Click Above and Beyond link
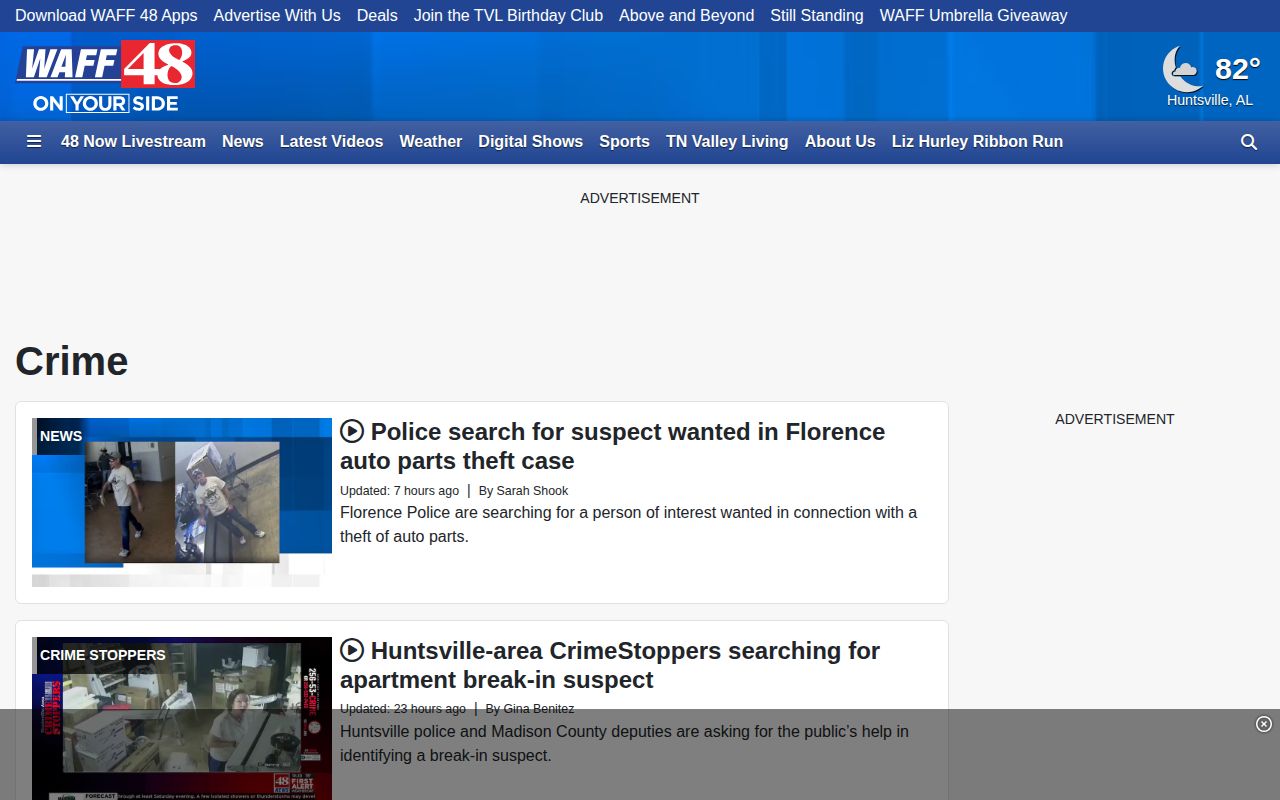This screenshot has height=800, width=1280. click(x=686, y=16)
